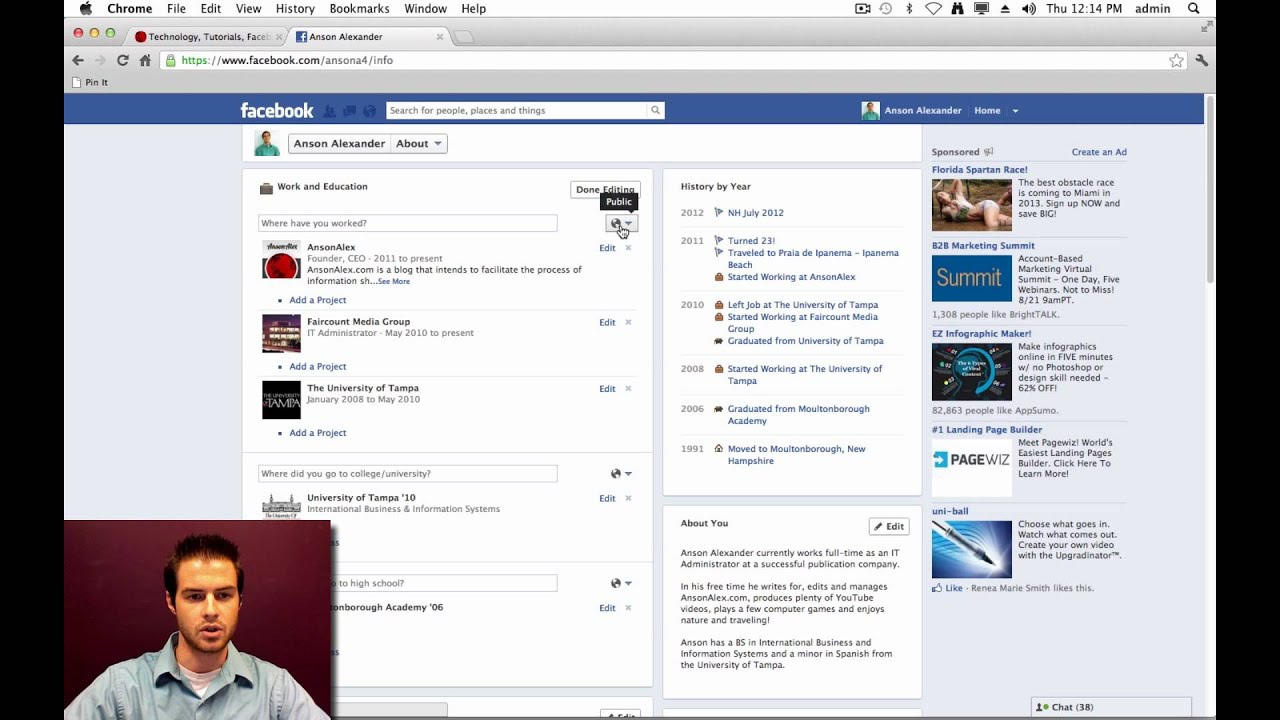Open the Chrome wrench settings menu
Screen dimensions: 1280x720
pyautogui.click(x=1201, y=60)
